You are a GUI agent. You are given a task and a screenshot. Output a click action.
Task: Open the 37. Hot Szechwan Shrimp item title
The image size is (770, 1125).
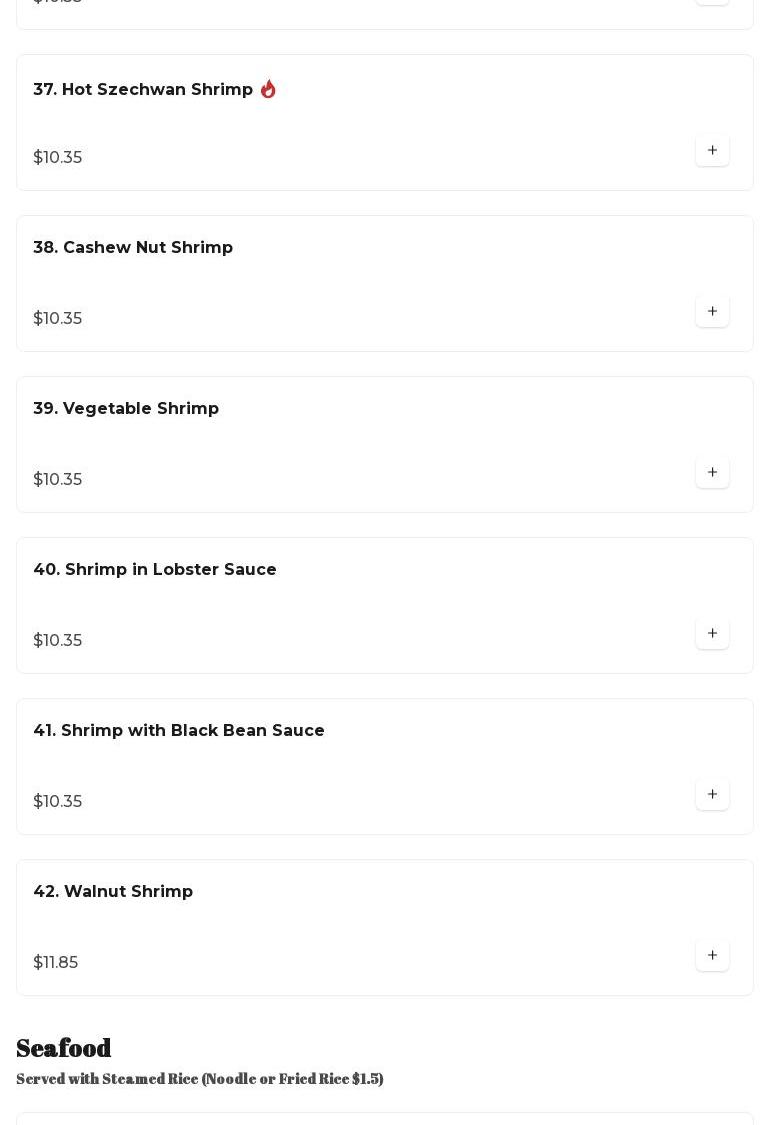click(x=143, y=90)
